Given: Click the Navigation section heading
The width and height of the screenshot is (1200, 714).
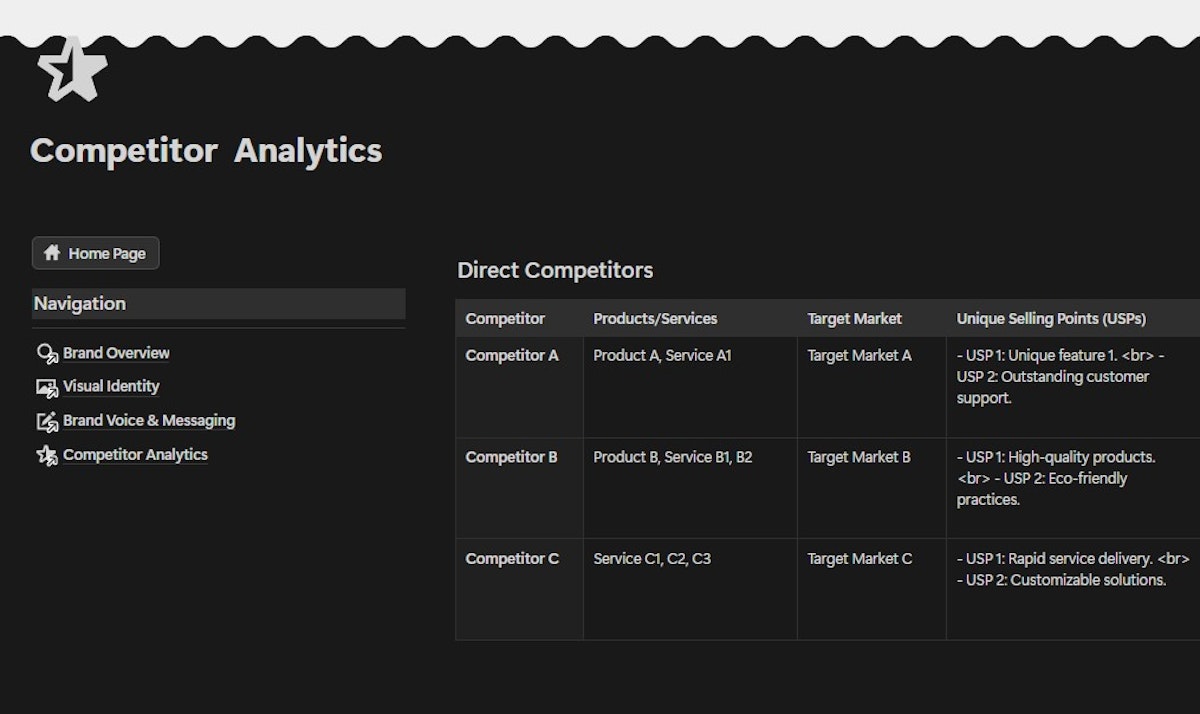Looking at the screenshot, I should coord(80,303).
